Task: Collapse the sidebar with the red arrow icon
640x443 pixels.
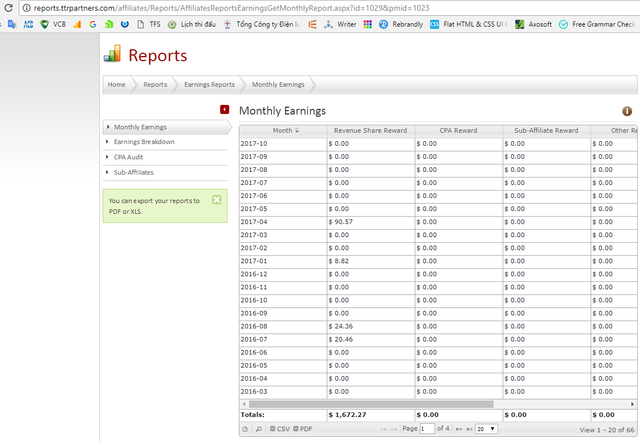Action: tap(225, 109)
